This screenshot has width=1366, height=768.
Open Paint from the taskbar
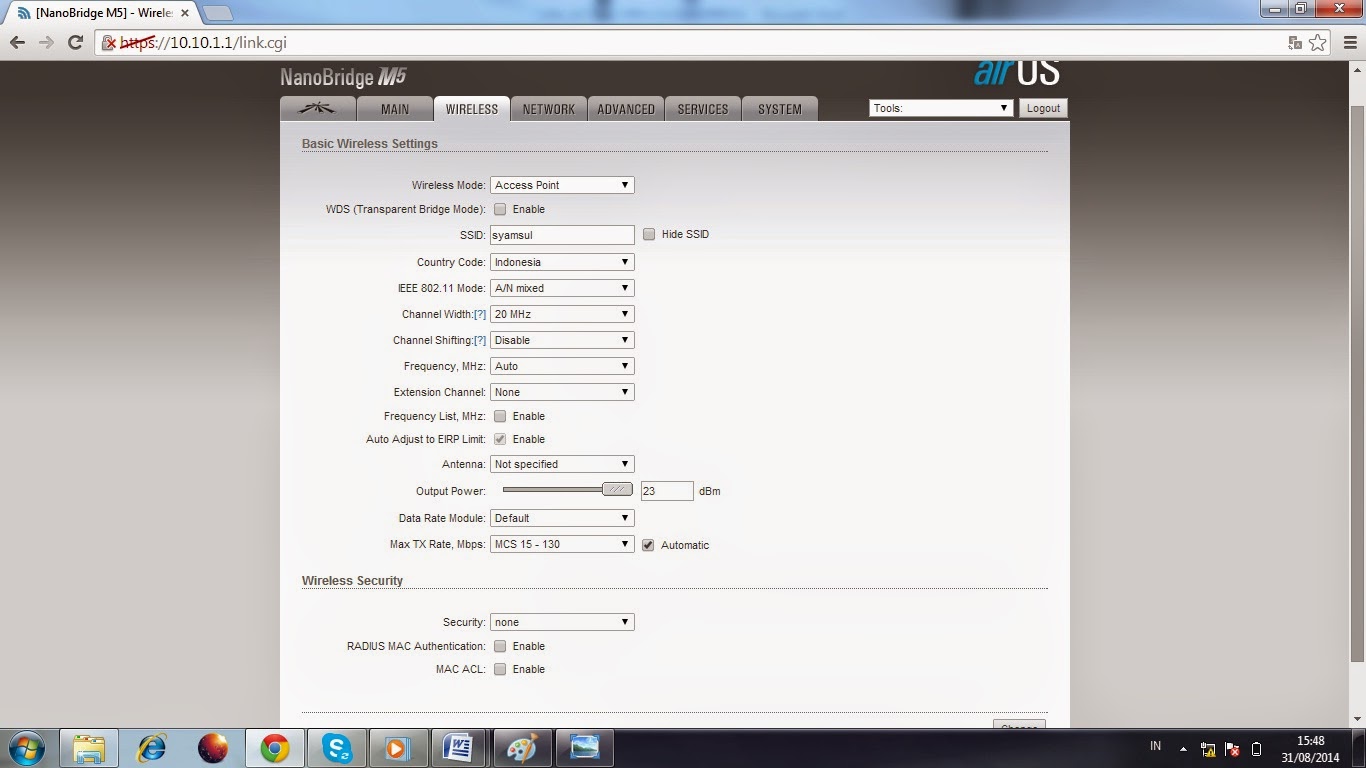tap(523, 747)
